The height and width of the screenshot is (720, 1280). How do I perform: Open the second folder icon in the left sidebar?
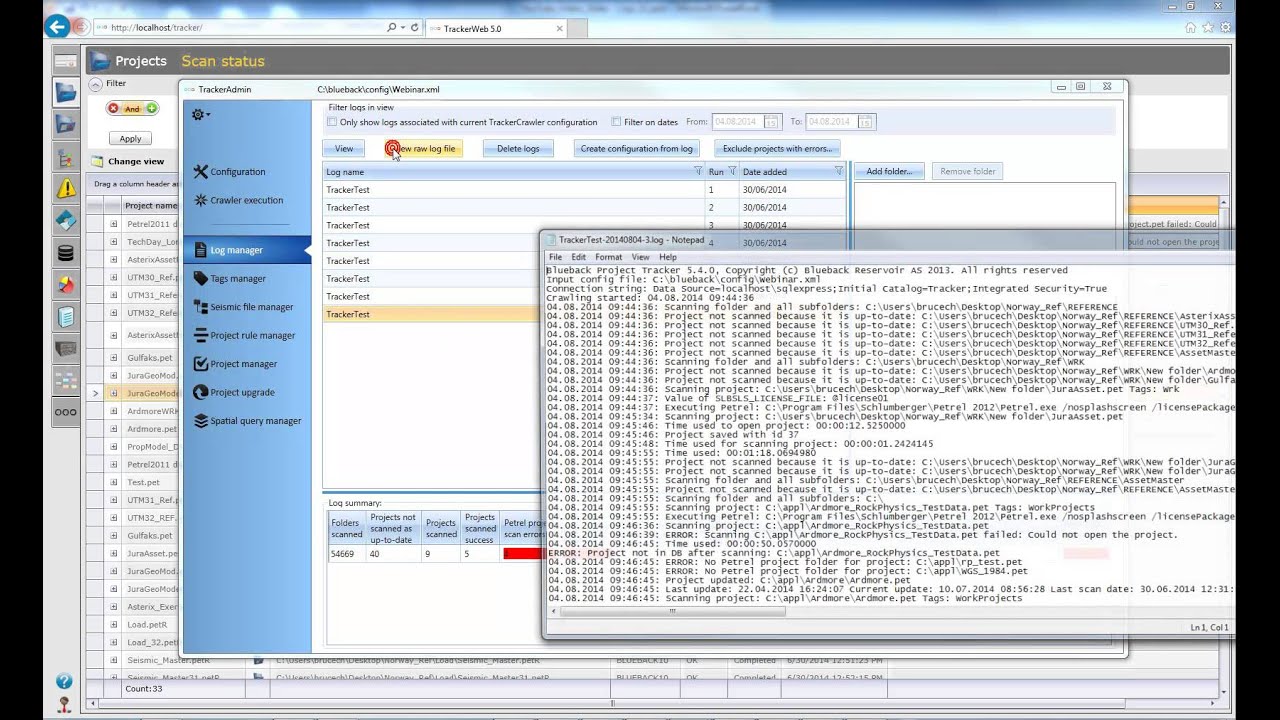pos(66,124)
